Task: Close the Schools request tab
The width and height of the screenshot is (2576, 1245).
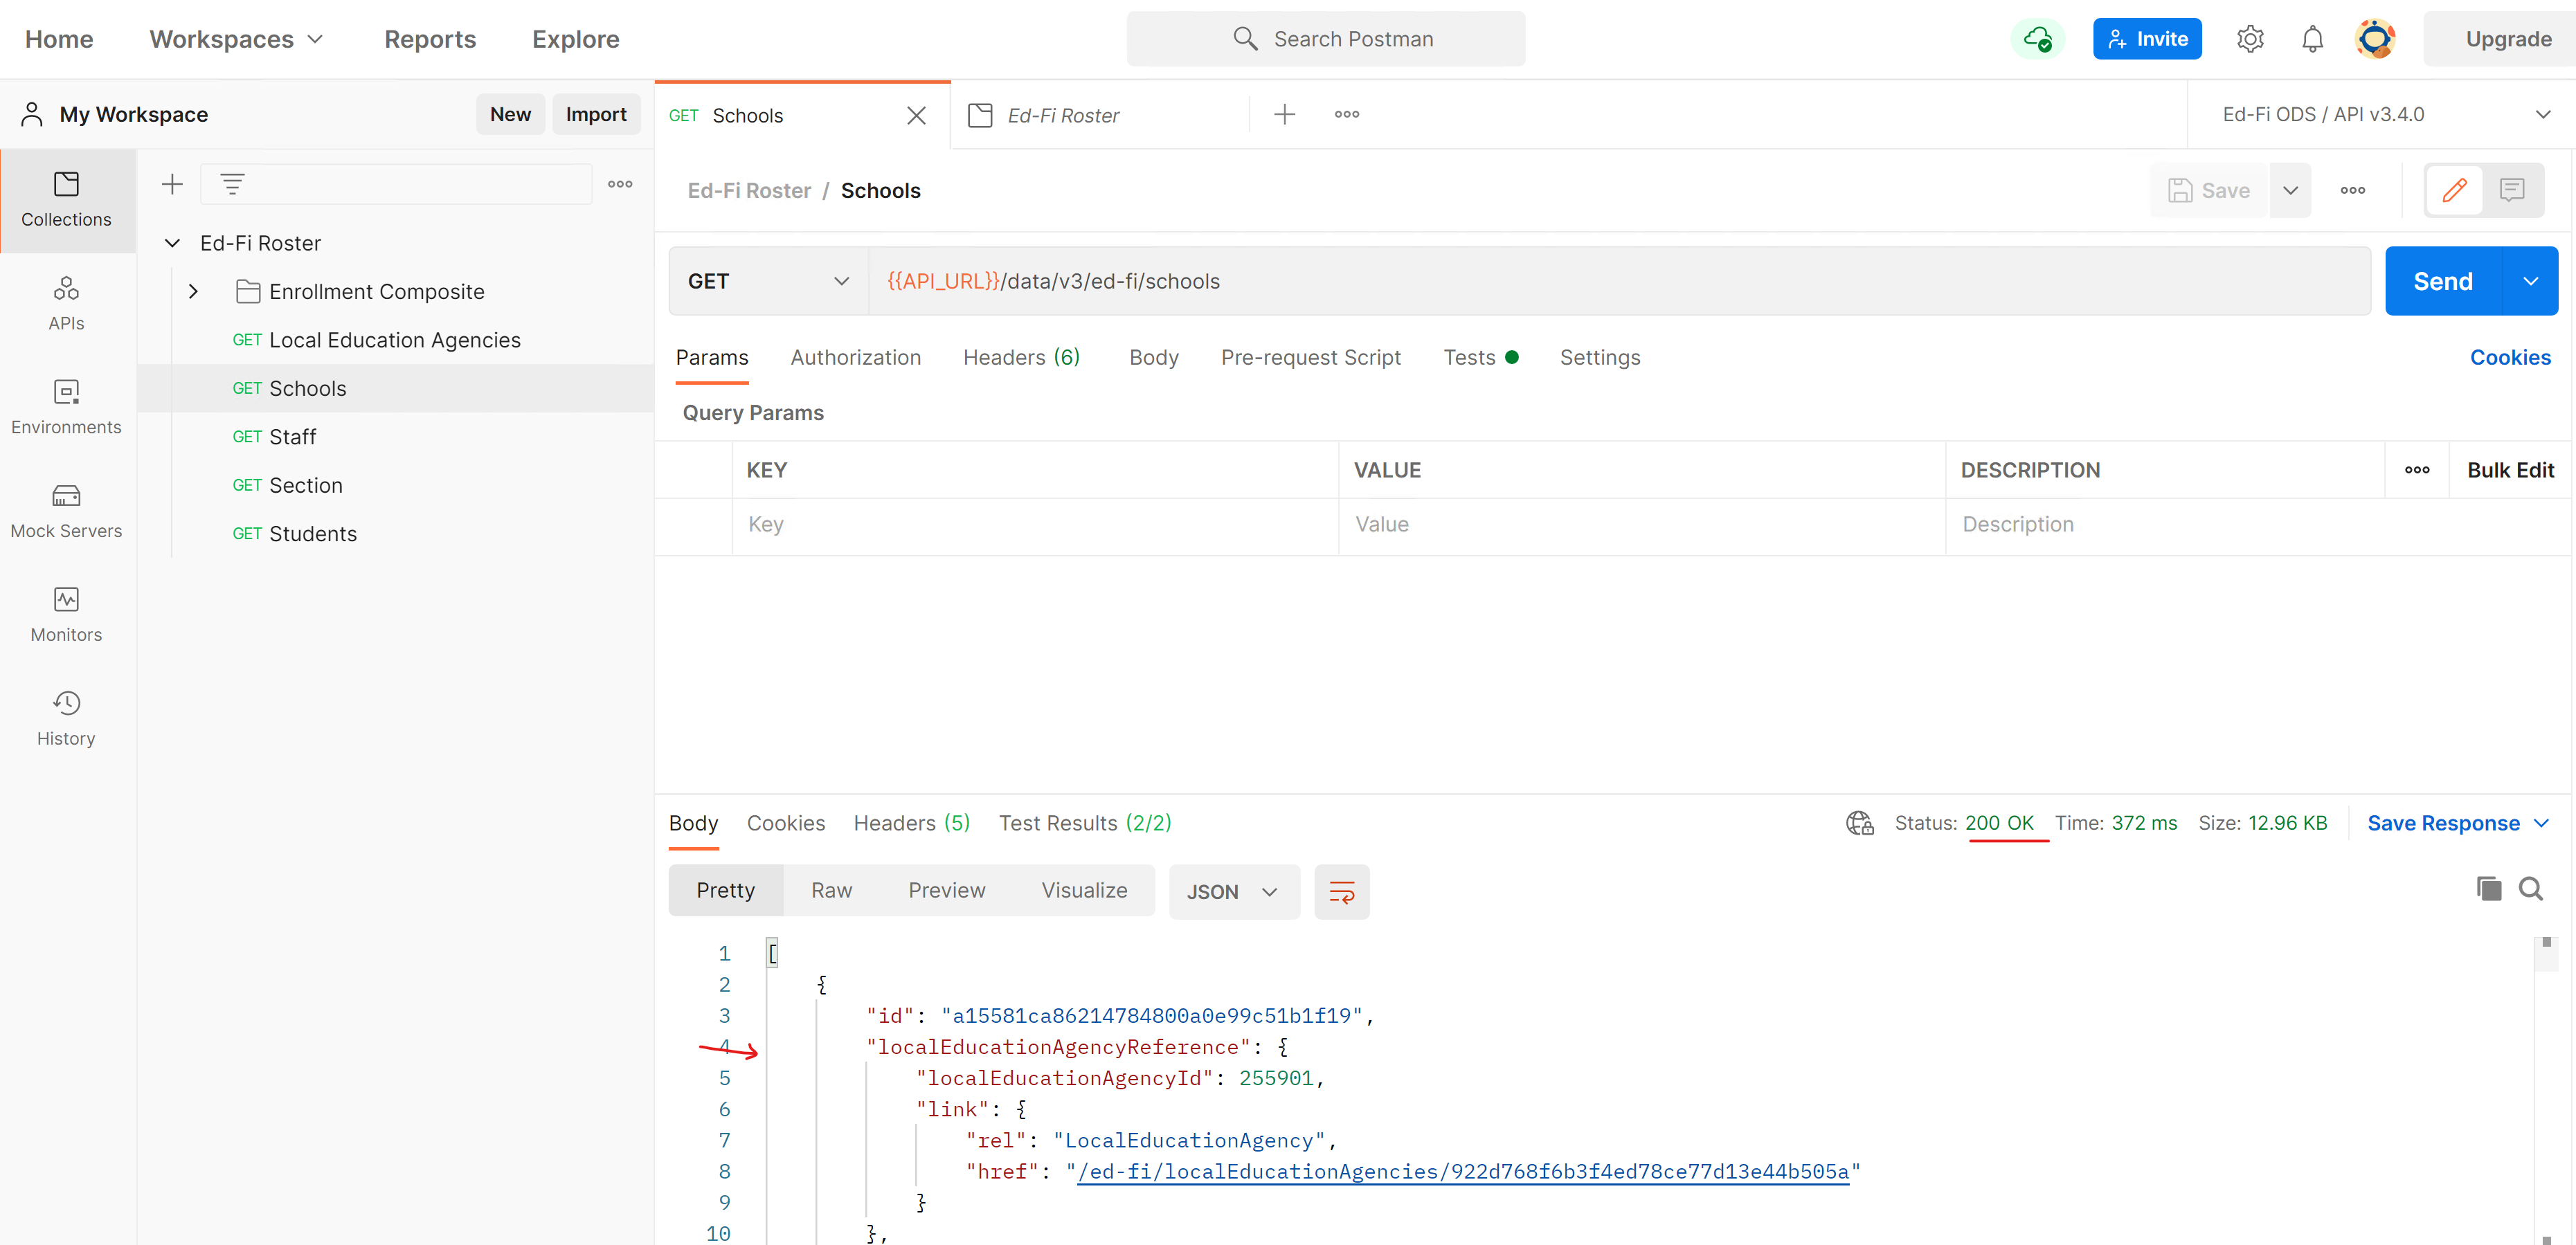Action: pyautogui.click(x=916, y=115)
